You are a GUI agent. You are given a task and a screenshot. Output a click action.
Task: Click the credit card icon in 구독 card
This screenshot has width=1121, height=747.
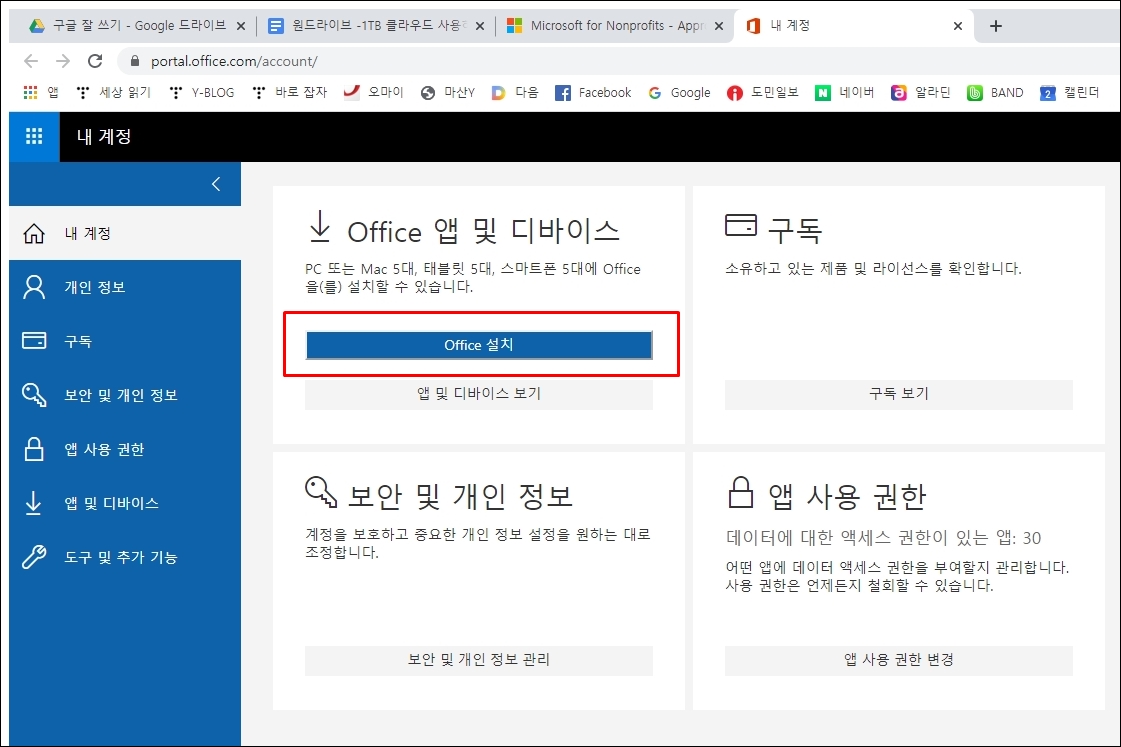(x=741, y=225)
